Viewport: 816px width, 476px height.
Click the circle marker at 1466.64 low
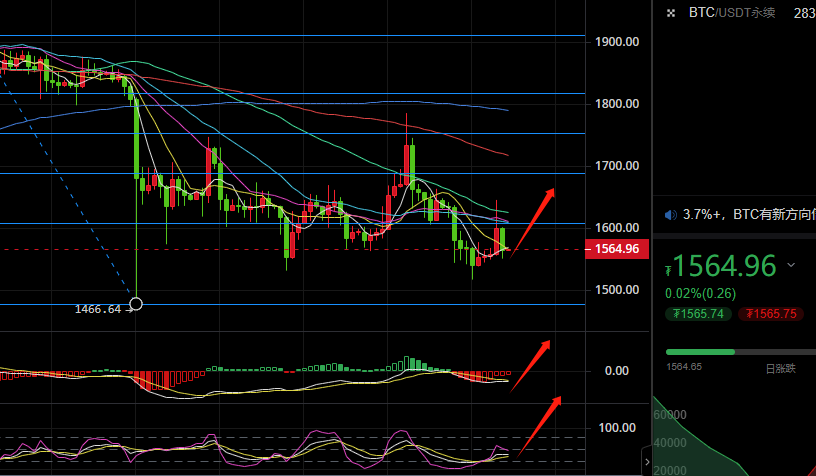[136, 303]
